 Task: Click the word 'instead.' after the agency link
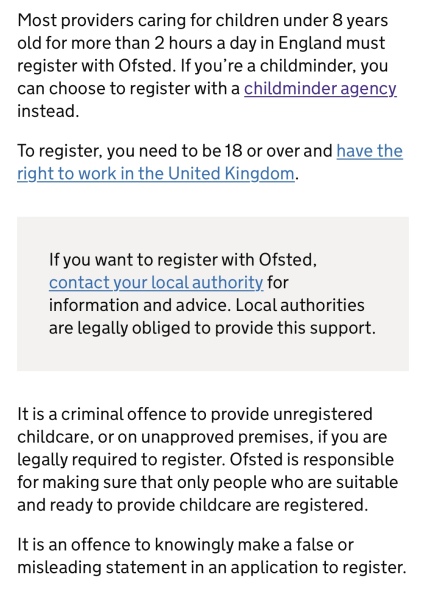[x=48, y=111]
